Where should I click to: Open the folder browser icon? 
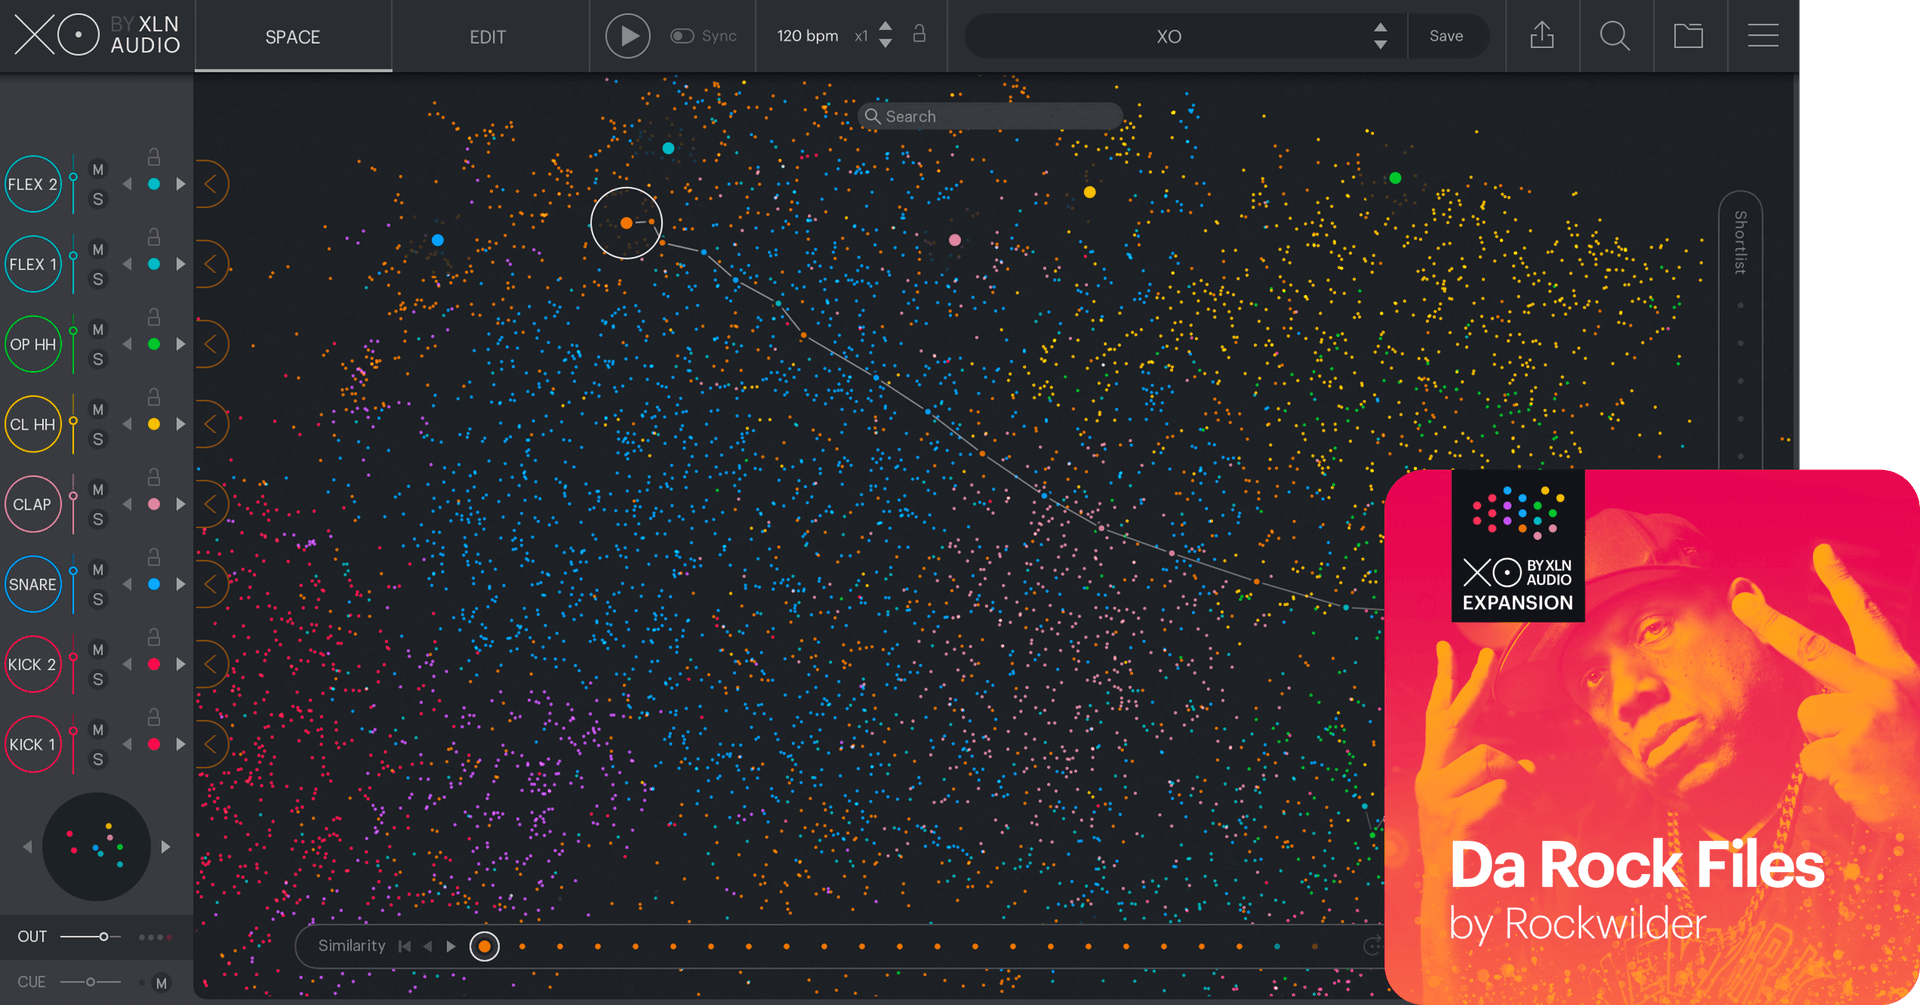coord(1689,36)
